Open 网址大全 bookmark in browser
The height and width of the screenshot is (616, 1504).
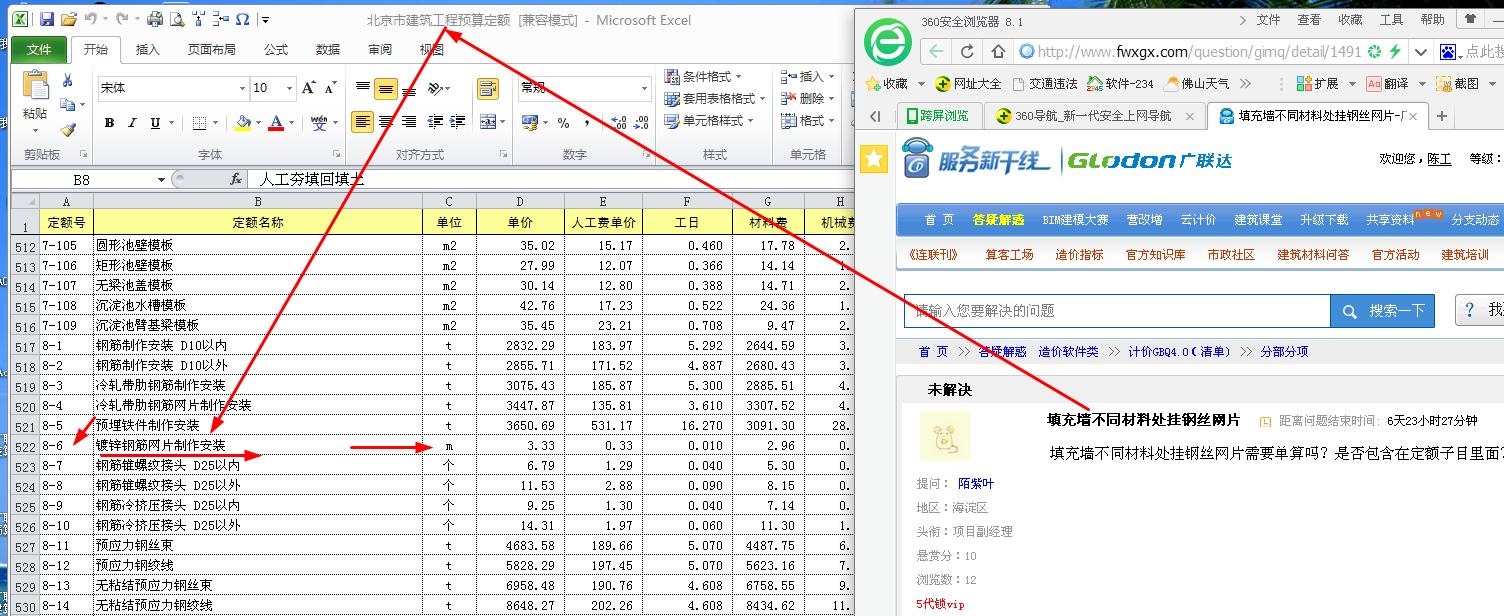[968, 84]
